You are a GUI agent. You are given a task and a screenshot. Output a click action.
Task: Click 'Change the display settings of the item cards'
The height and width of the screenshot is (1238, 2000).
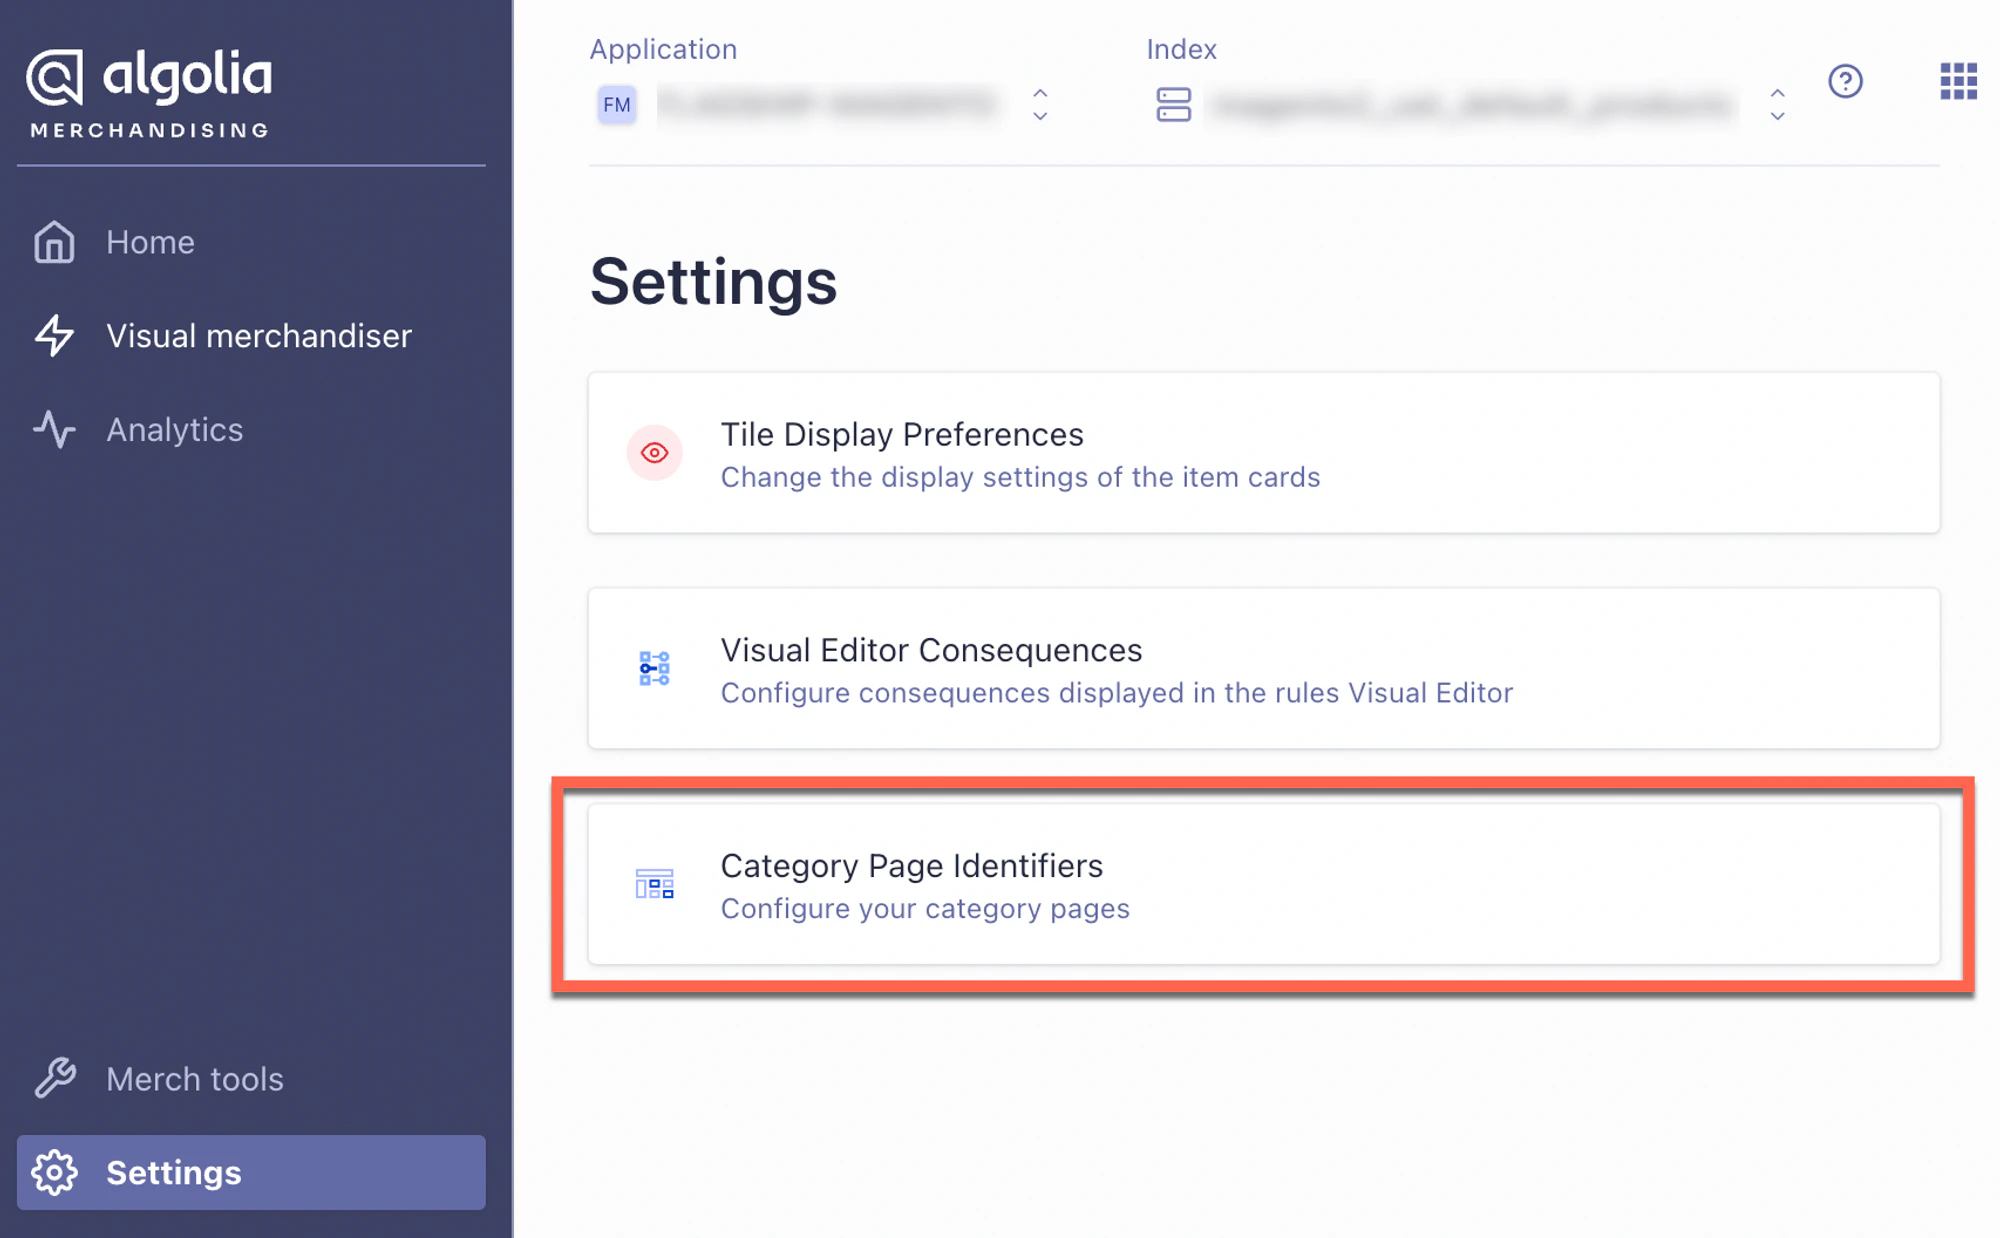(1019, 477)
